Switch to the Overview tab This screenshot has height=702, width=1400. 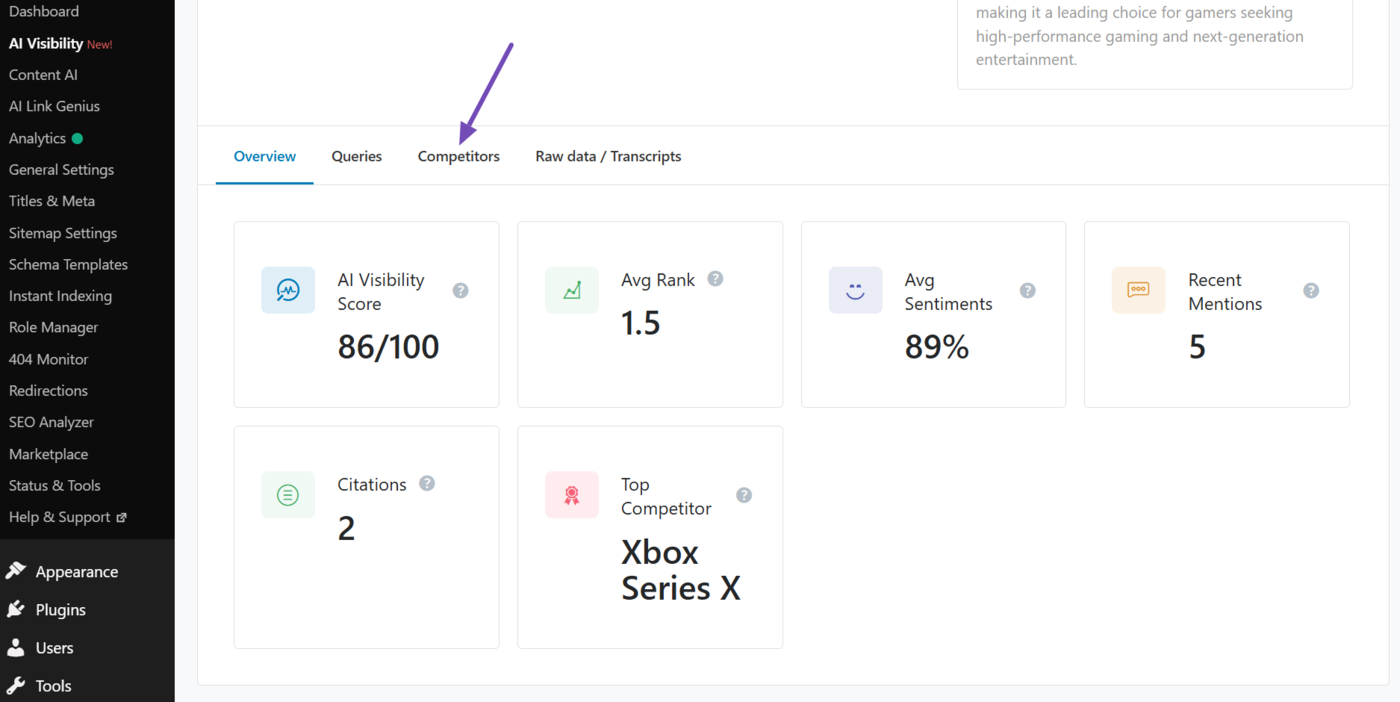265,156
